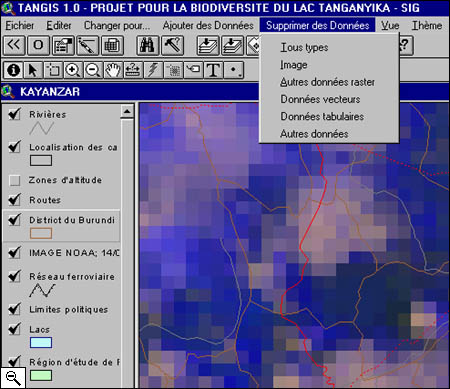Select the Identify info tool
450x389 pixels.
[13, 70]
